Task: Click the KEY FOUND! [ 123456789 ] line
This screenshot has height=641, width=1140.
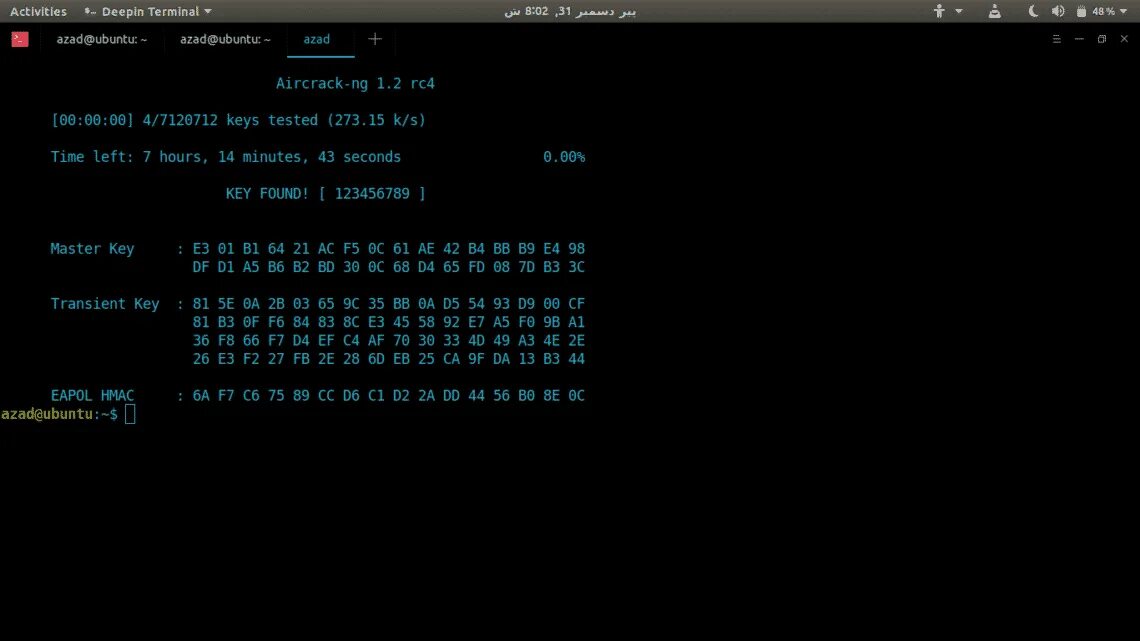Action: (325, 193)
